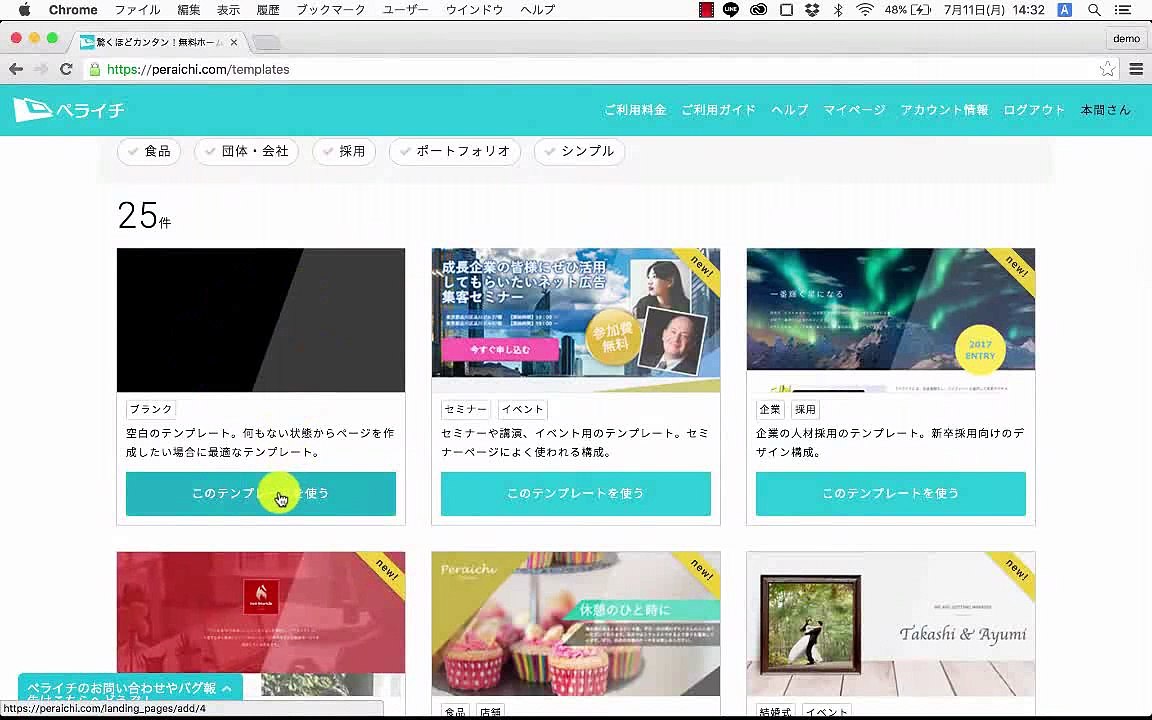
Task: Click the secure lock icon in address bar
Action: pos(94,69)
